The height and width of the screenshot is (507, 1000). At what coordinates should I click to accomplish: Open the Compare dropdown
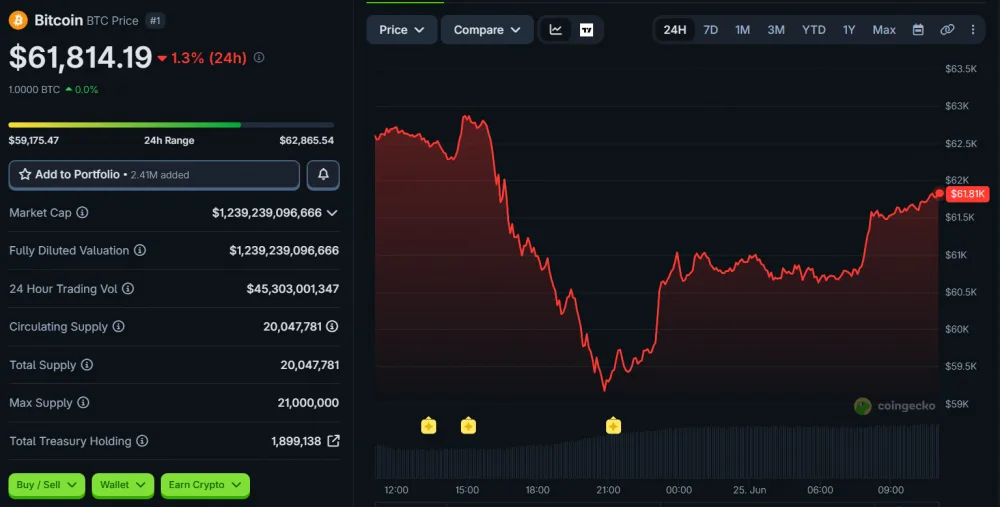[x=487, y=30]
